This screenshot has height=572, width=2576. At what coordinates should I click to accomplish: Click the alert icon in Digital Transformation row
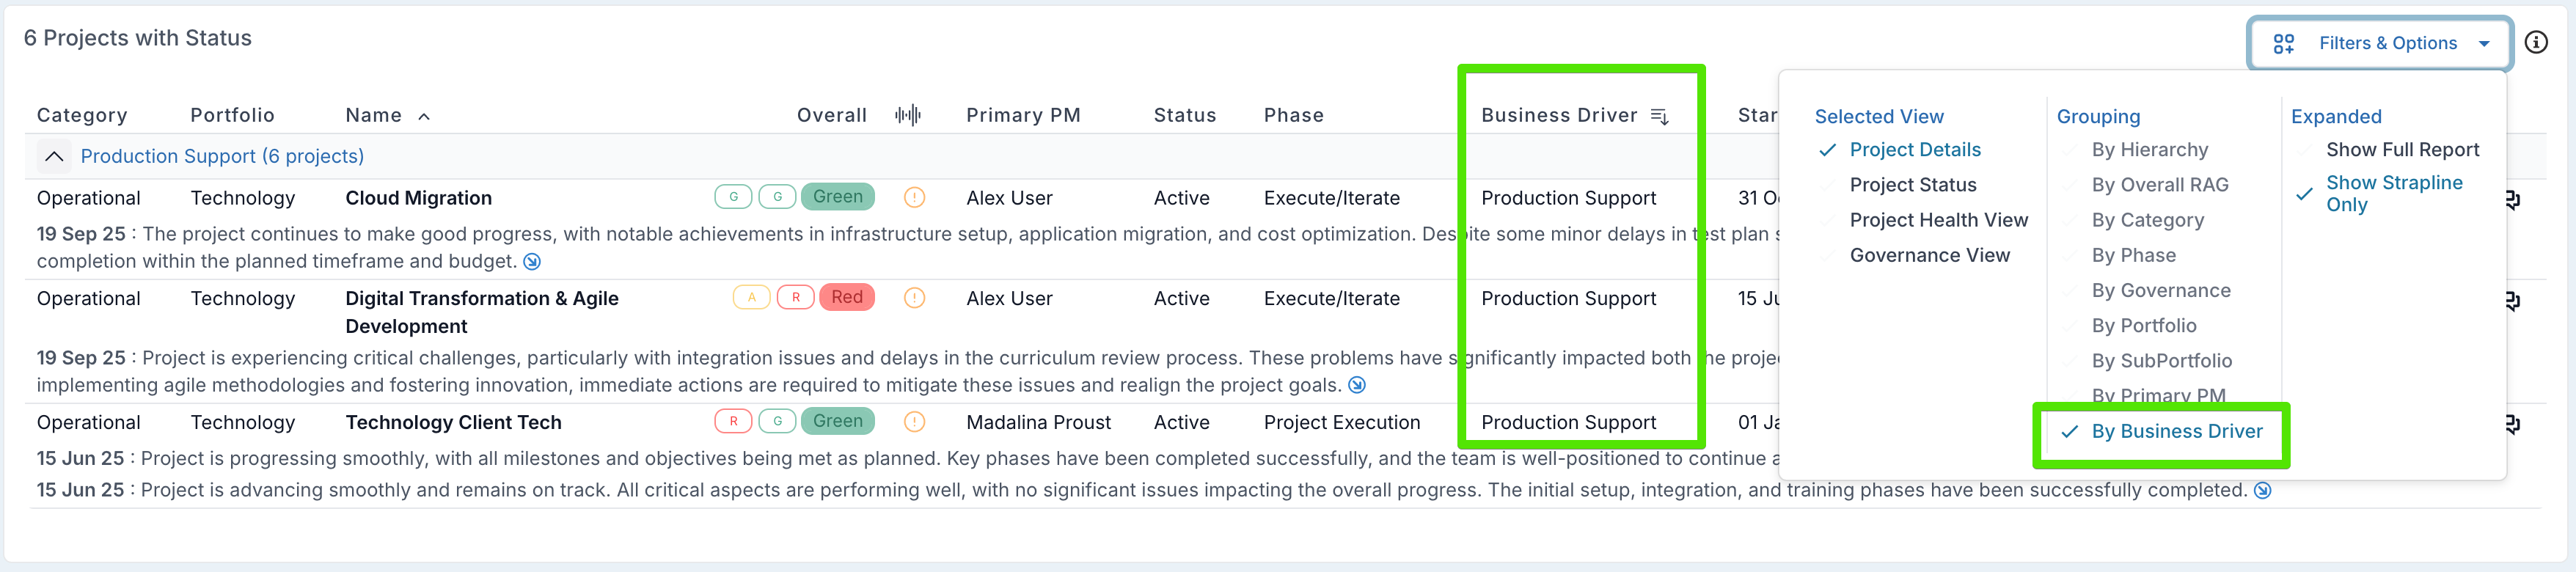(913, 298)
